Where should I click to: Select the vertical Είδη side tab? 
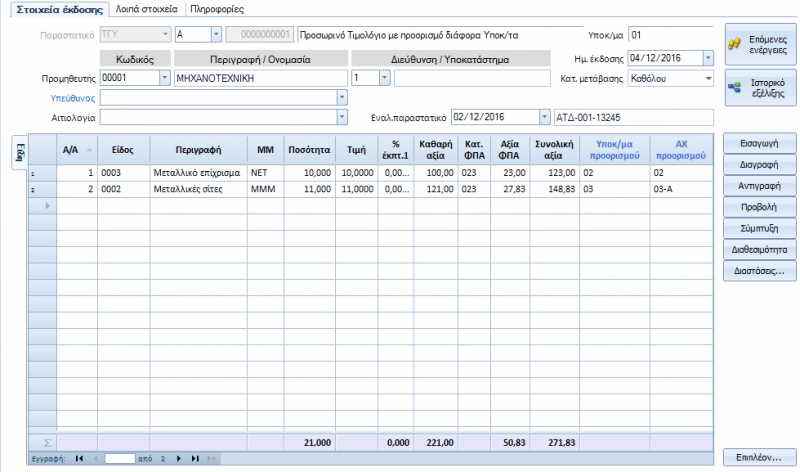point(20,153)
